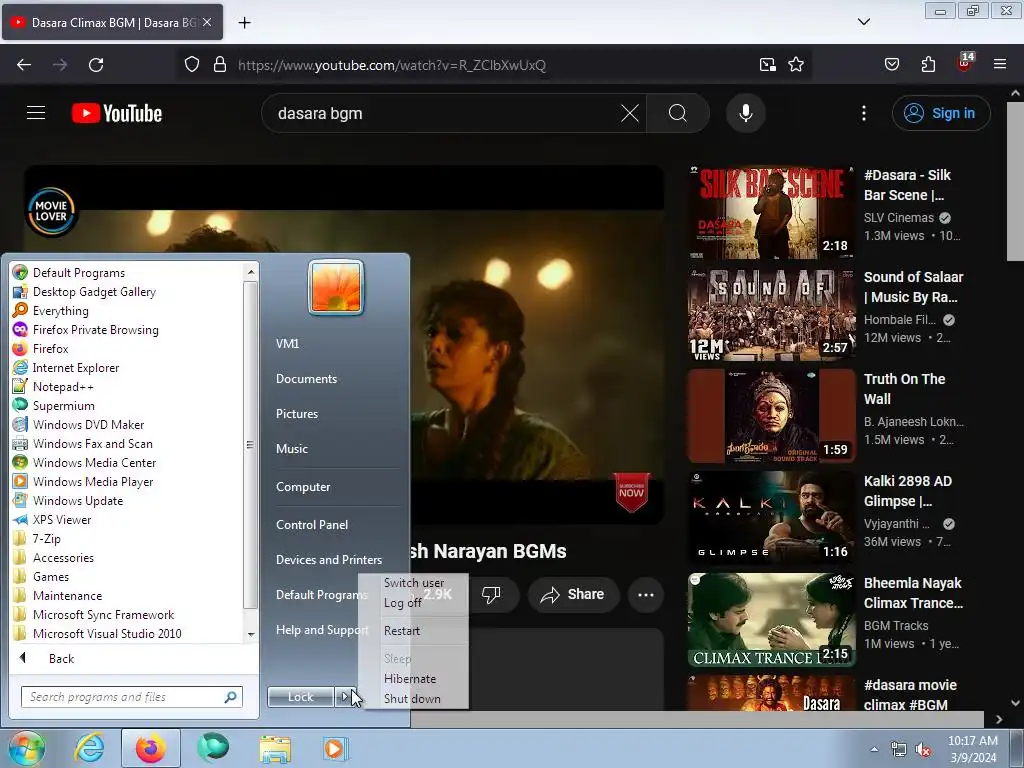Open the Firefox application menu
This screenshot has width=1024, height=768.
click(999, 65)
